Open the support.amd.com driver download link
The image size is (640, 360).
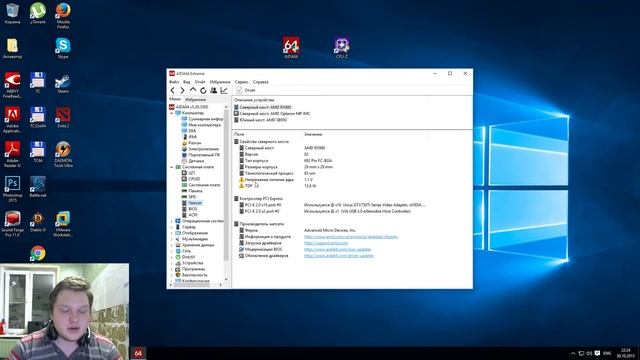pos(326,243)
